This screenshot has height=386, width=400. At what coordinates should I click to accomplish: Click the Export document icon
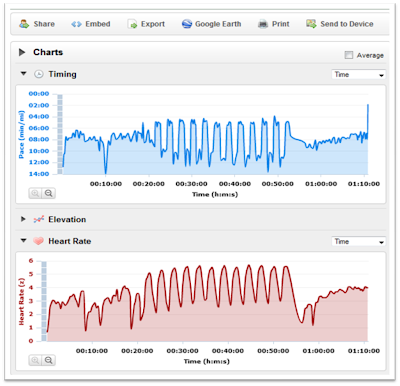(132, 24)
